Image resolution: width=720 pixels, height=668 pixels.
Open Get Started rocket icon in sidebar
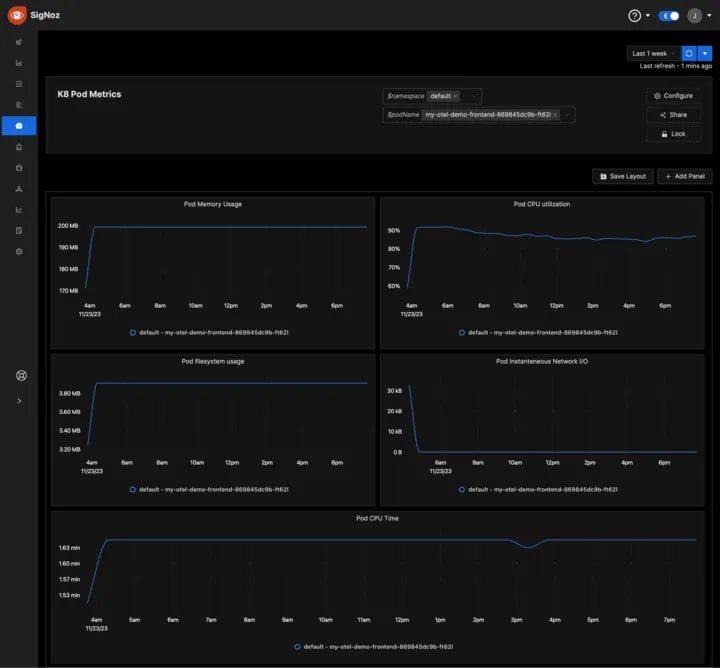coord(19,42)
